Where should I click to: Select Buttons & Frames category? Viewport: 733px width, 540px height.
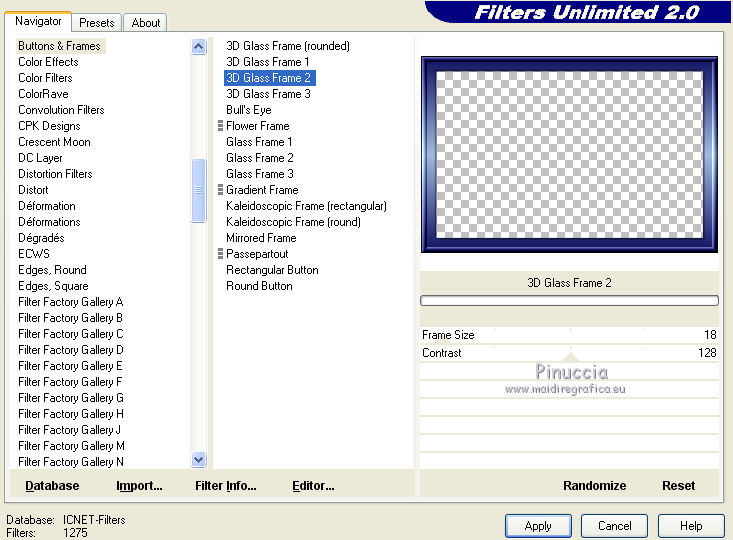(x=59, y=46)
